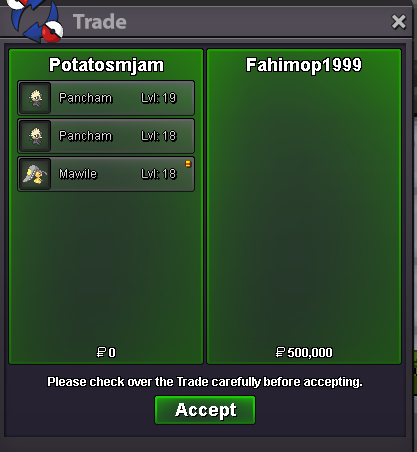Click the Level 18 Pancham sprite icon
This screenshot has width=417, height=452.
pos(35,136)
